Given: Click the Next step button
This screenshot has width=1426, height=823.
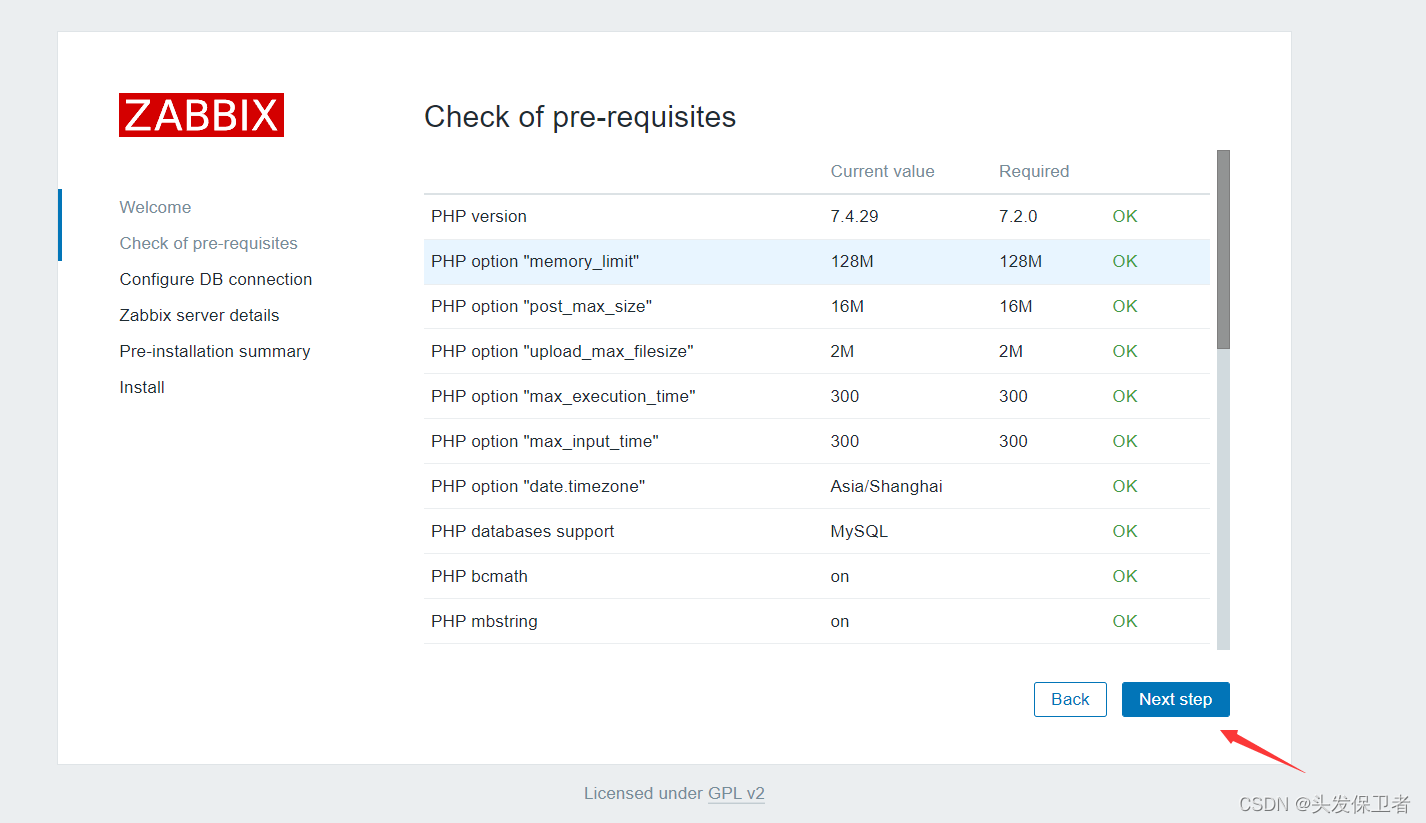Looking at the screenshot, I should (1175, 699).
